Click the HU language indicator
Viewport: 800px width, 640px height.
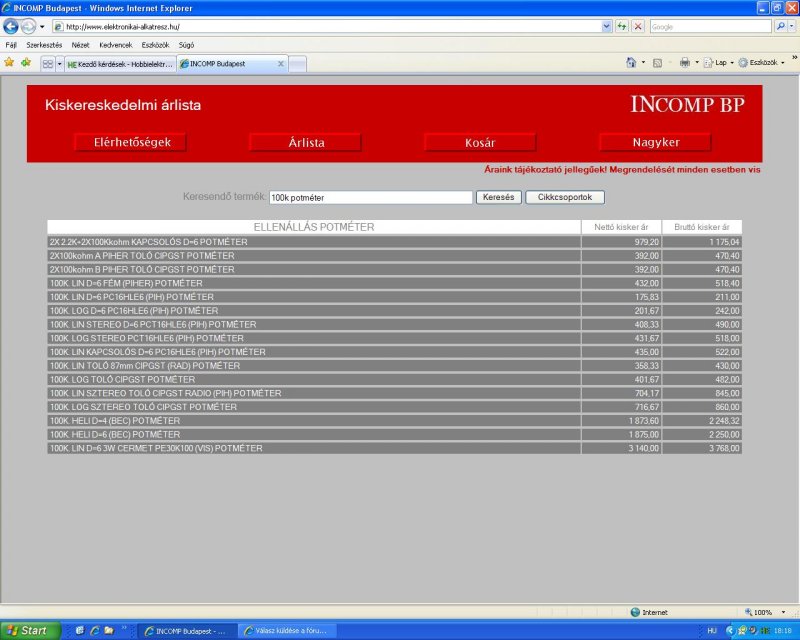point(712,631)
